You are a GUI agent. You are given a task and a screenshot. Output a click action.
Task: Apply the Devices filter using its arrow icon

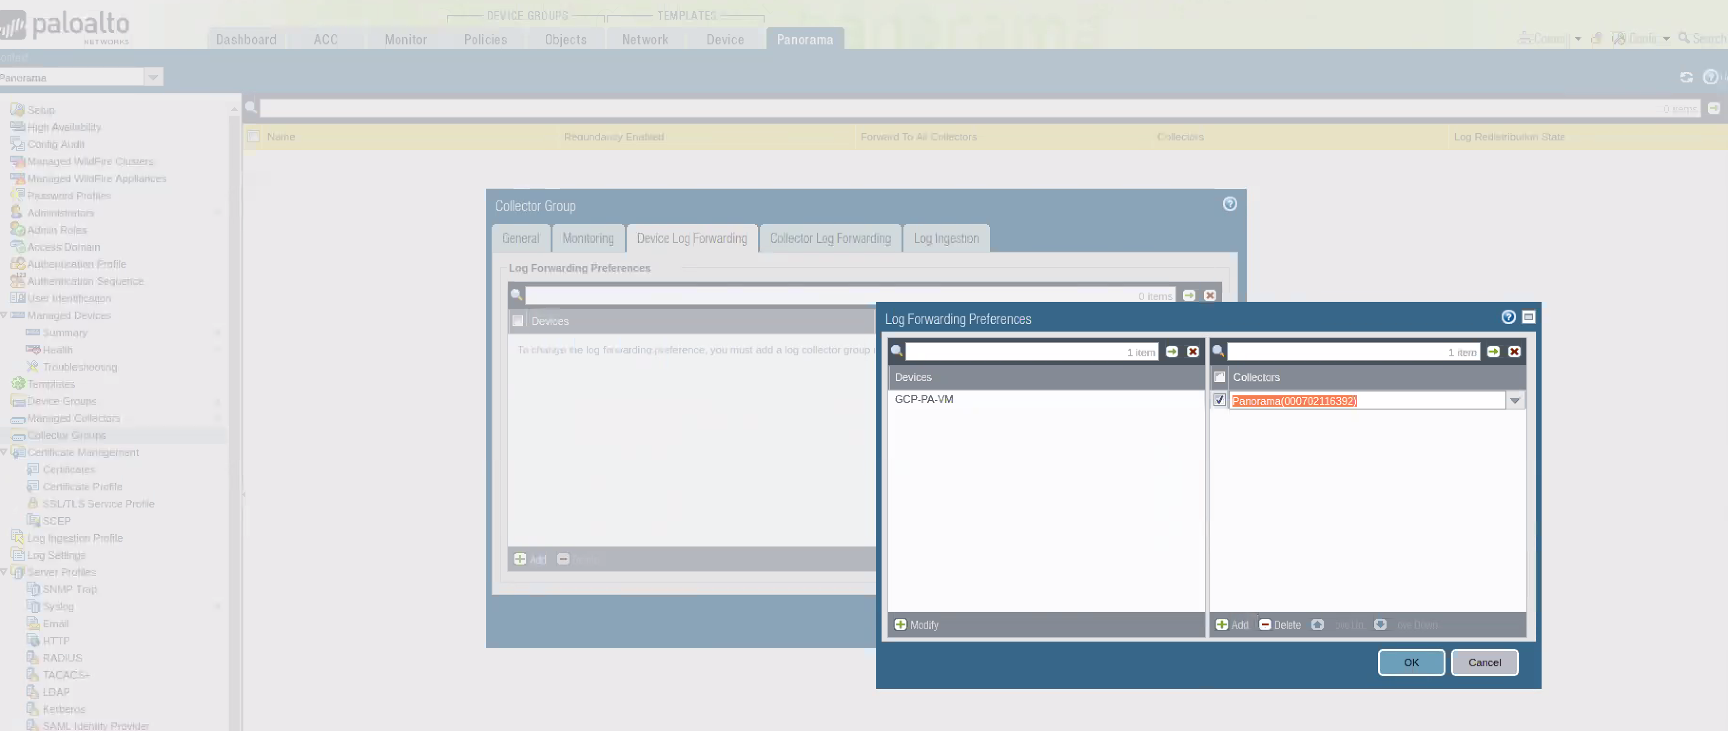(1172, 352)
